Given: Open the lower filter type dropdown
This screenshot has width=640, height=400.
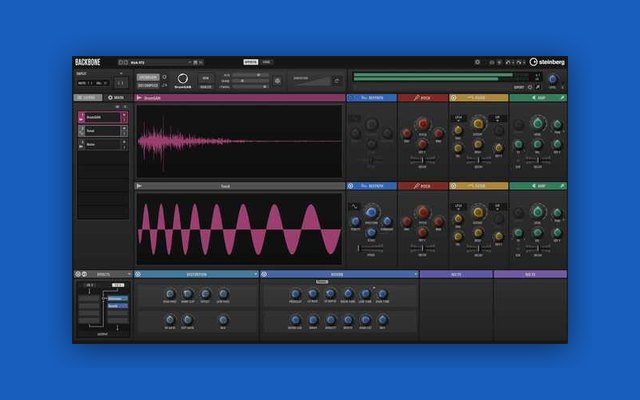Looking at the screenshot, I should (x=458, y=207).
